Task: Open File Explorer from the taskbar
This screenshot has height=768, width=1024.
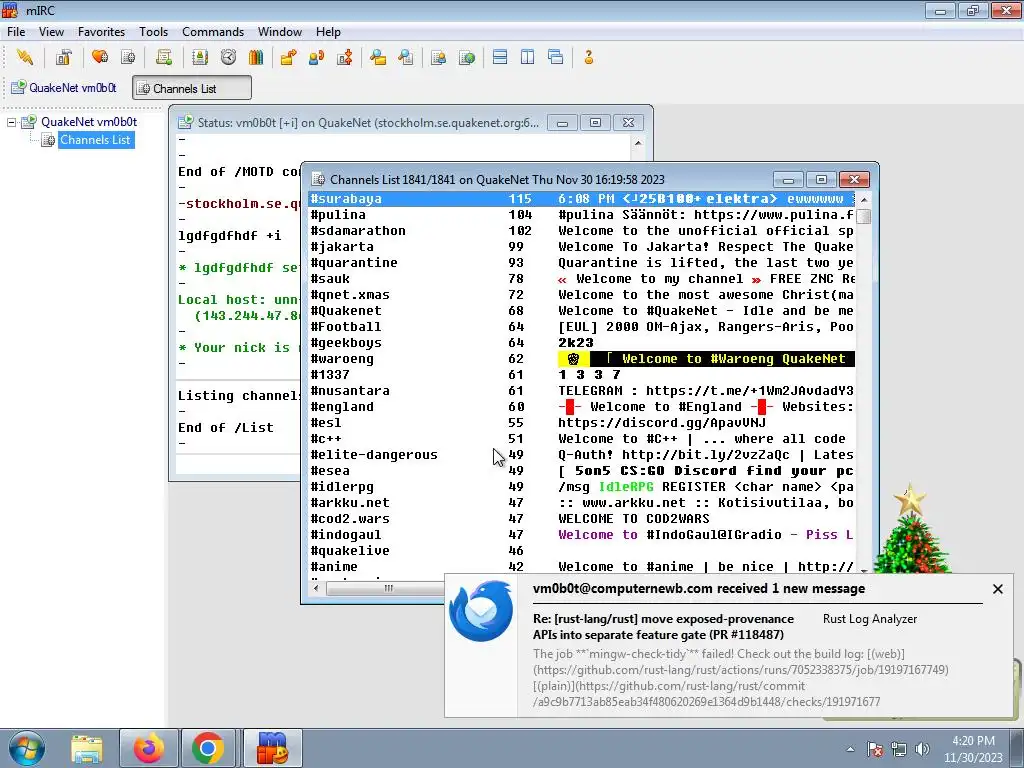Action: [x=87, y=748]
